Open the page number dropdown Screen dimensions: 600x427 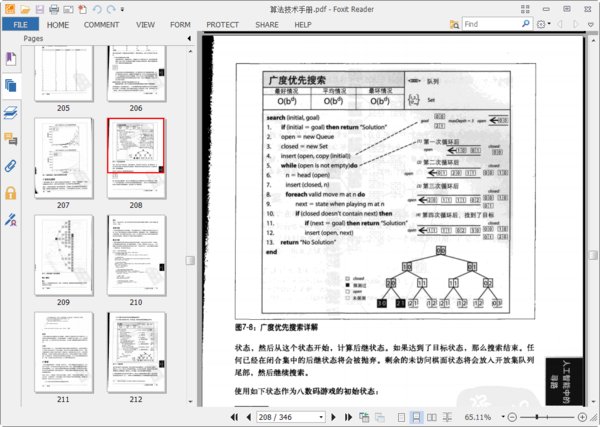[321, 417]
